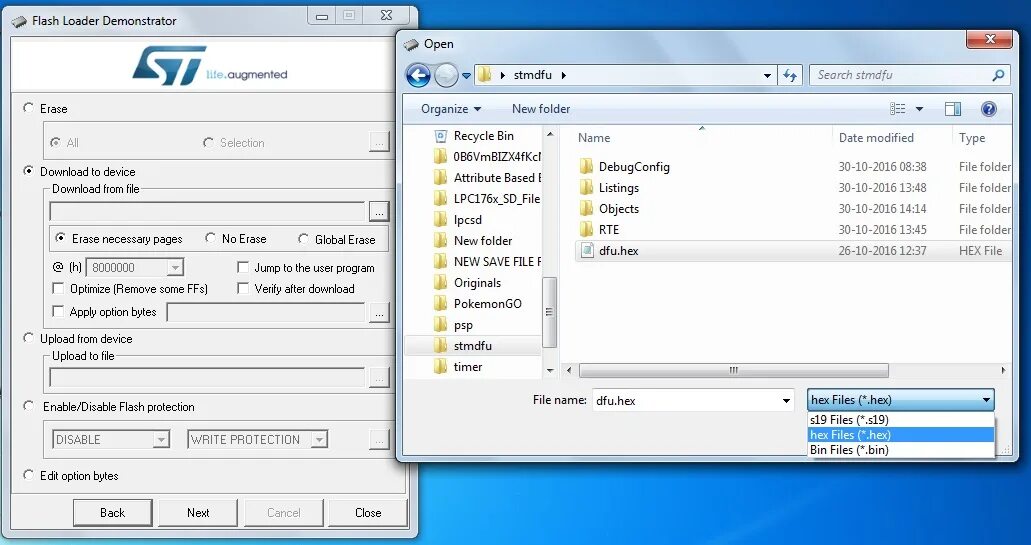Click the Forward navigation arrow in Open dialog
Screen dimensions: 1031x545
click(446, 76)
